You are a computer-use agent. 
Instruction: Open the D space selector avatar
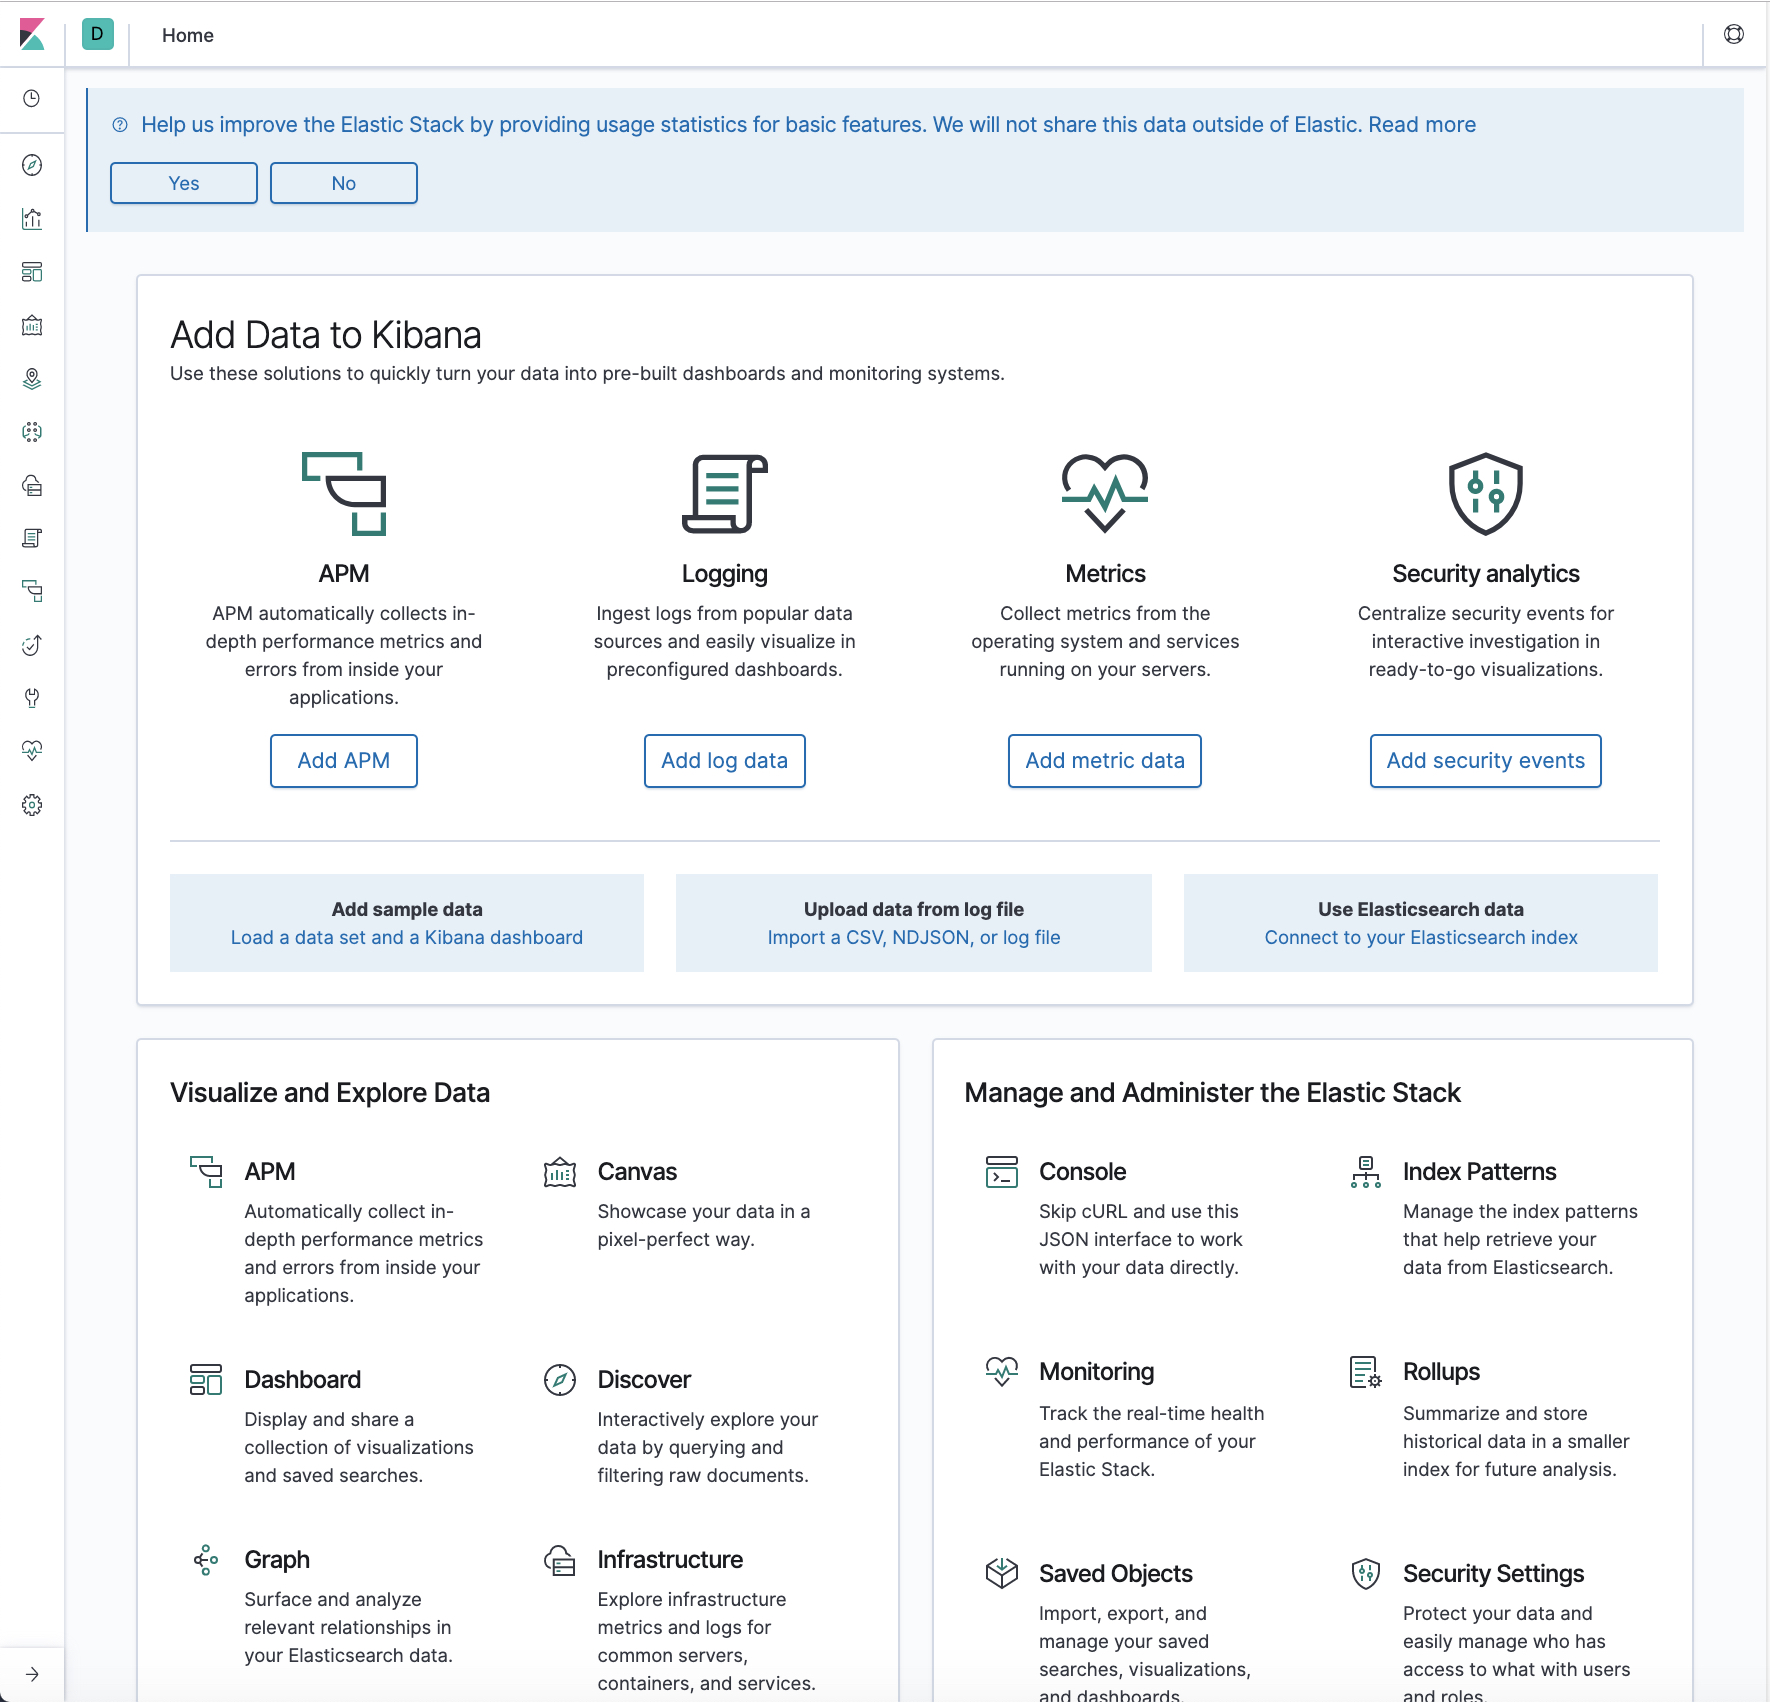pos(97,34)
